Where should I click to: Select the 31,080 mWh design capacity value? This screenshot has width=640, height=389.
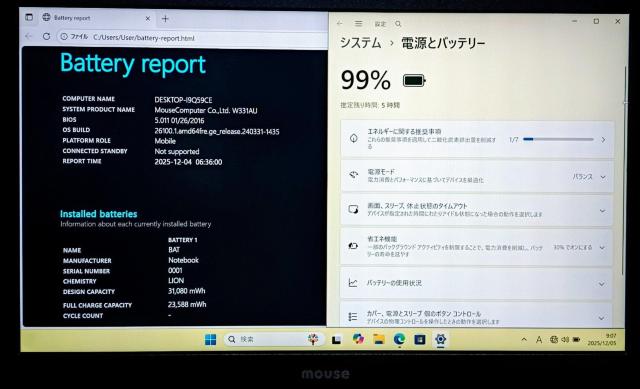[x=187, y=291]
